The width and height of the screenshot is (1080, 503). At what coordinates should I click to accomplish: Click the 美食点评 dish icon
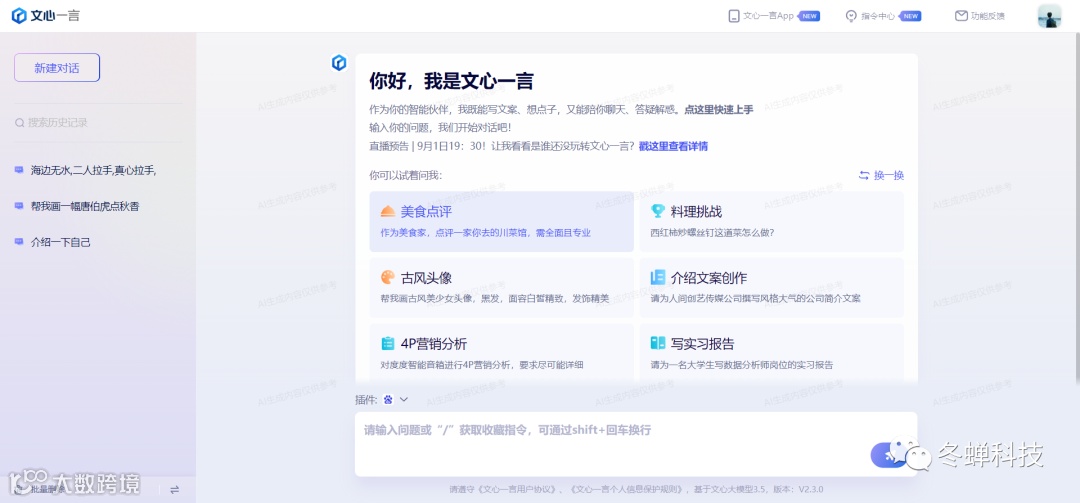pos(388,212)
